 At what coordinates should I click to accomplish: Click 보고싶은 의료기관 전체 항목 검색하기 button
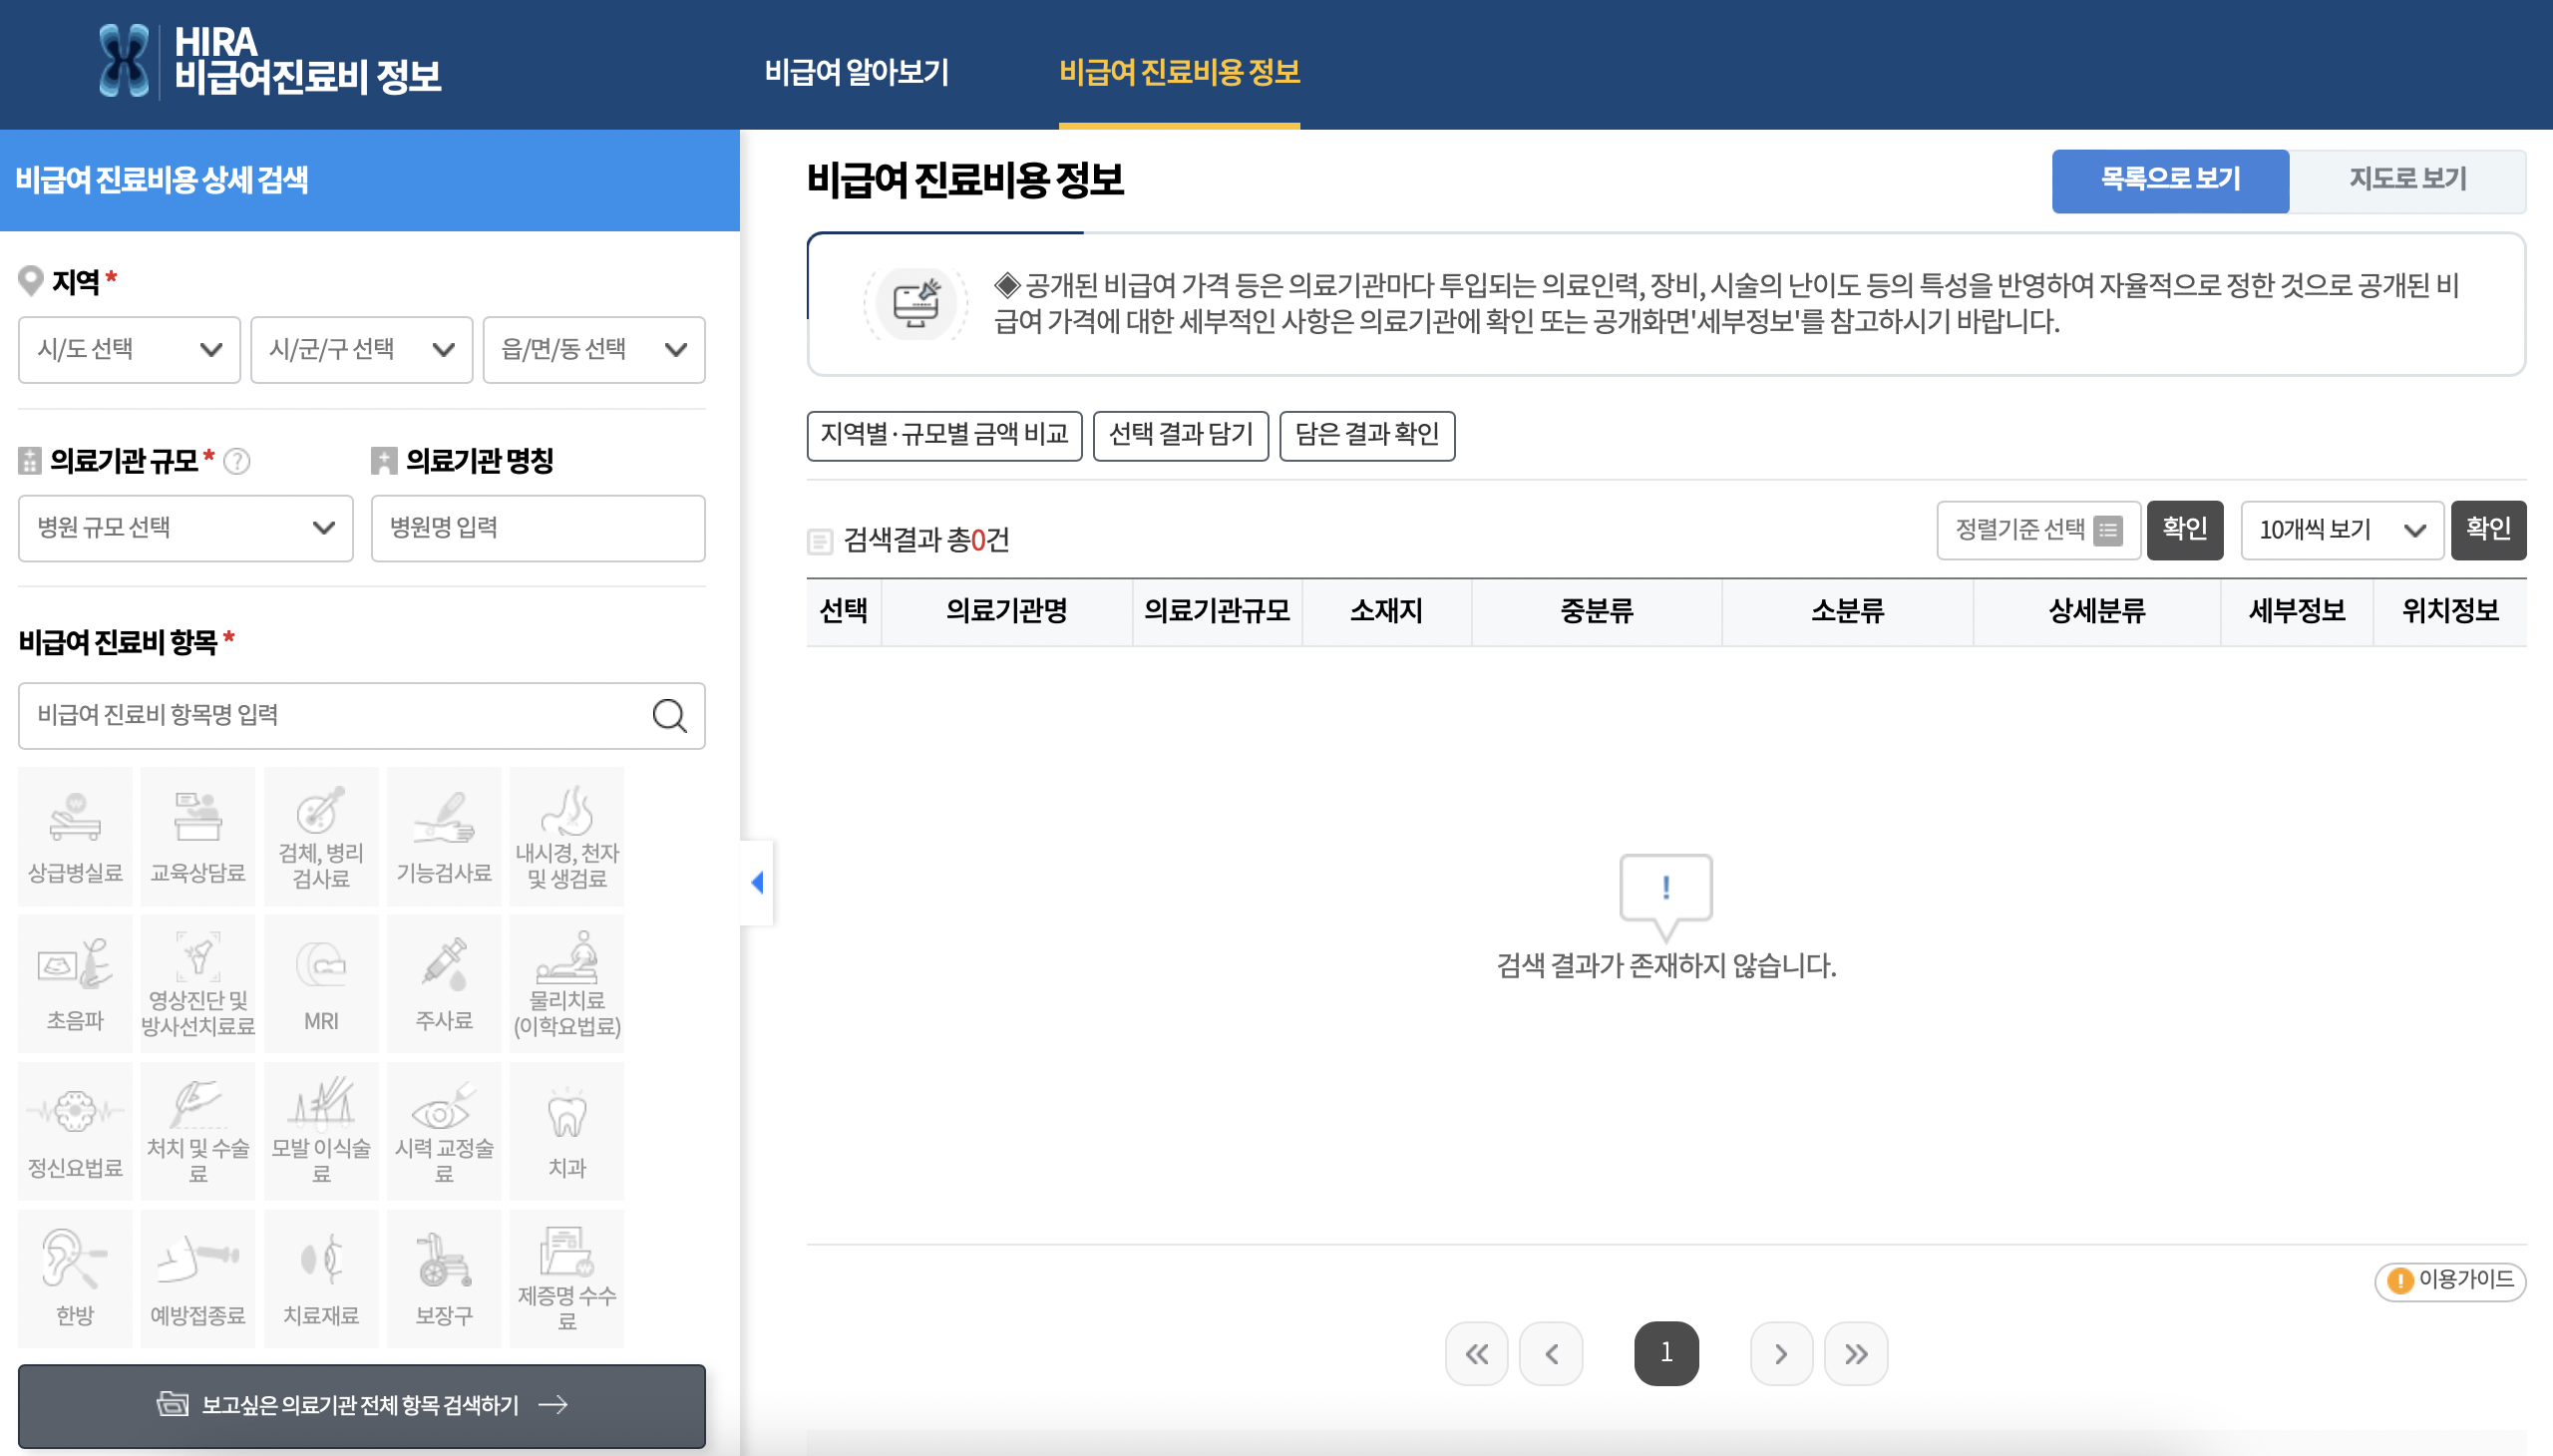pos(361,1405)
